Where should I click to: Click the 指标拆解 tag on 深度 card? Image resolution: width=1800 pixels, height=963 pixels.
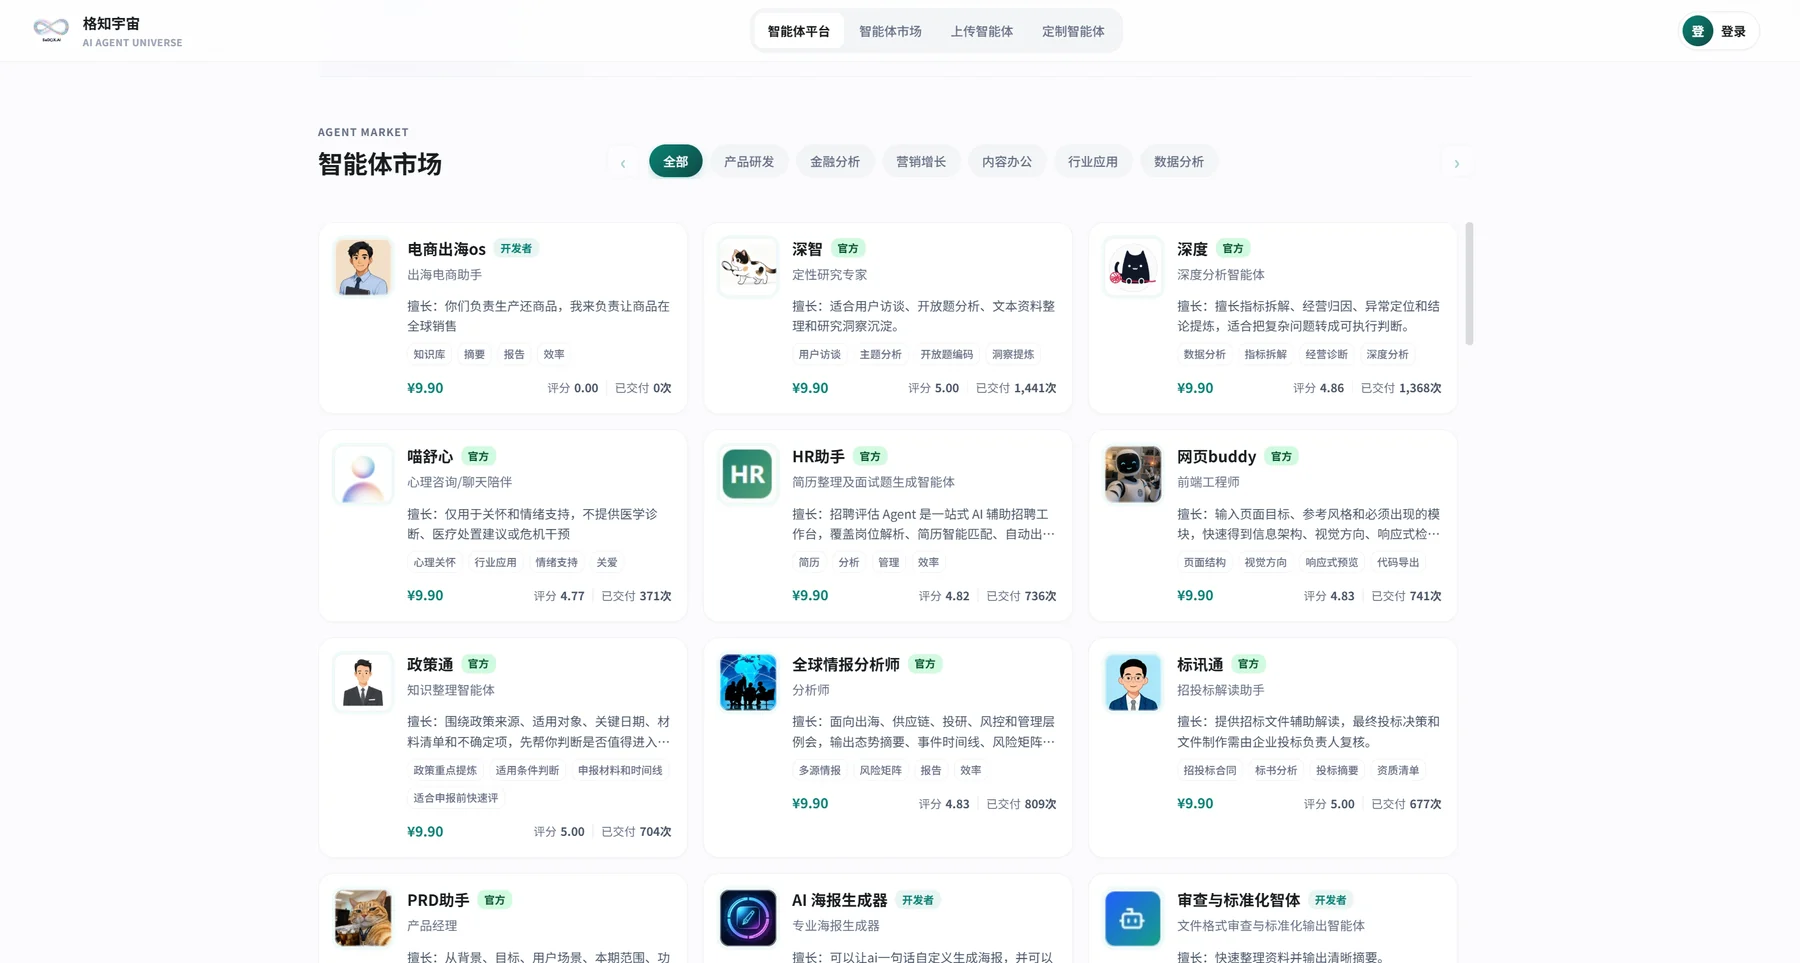[1265, 354]
